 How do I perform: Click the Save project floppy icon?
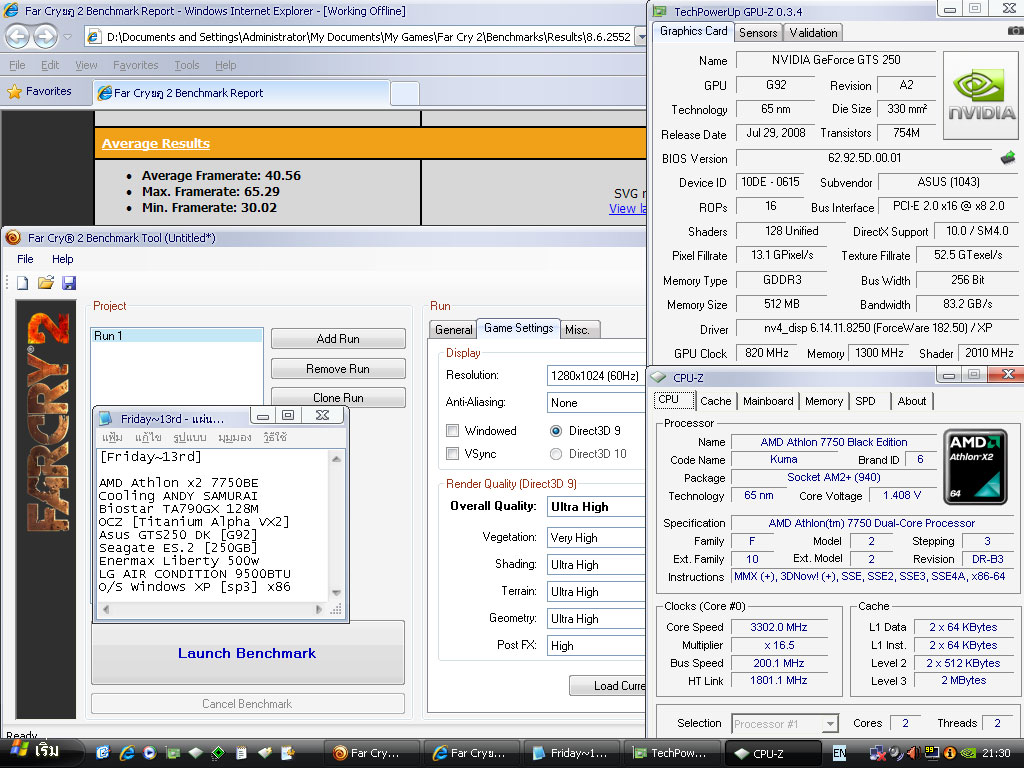(69, 283)
